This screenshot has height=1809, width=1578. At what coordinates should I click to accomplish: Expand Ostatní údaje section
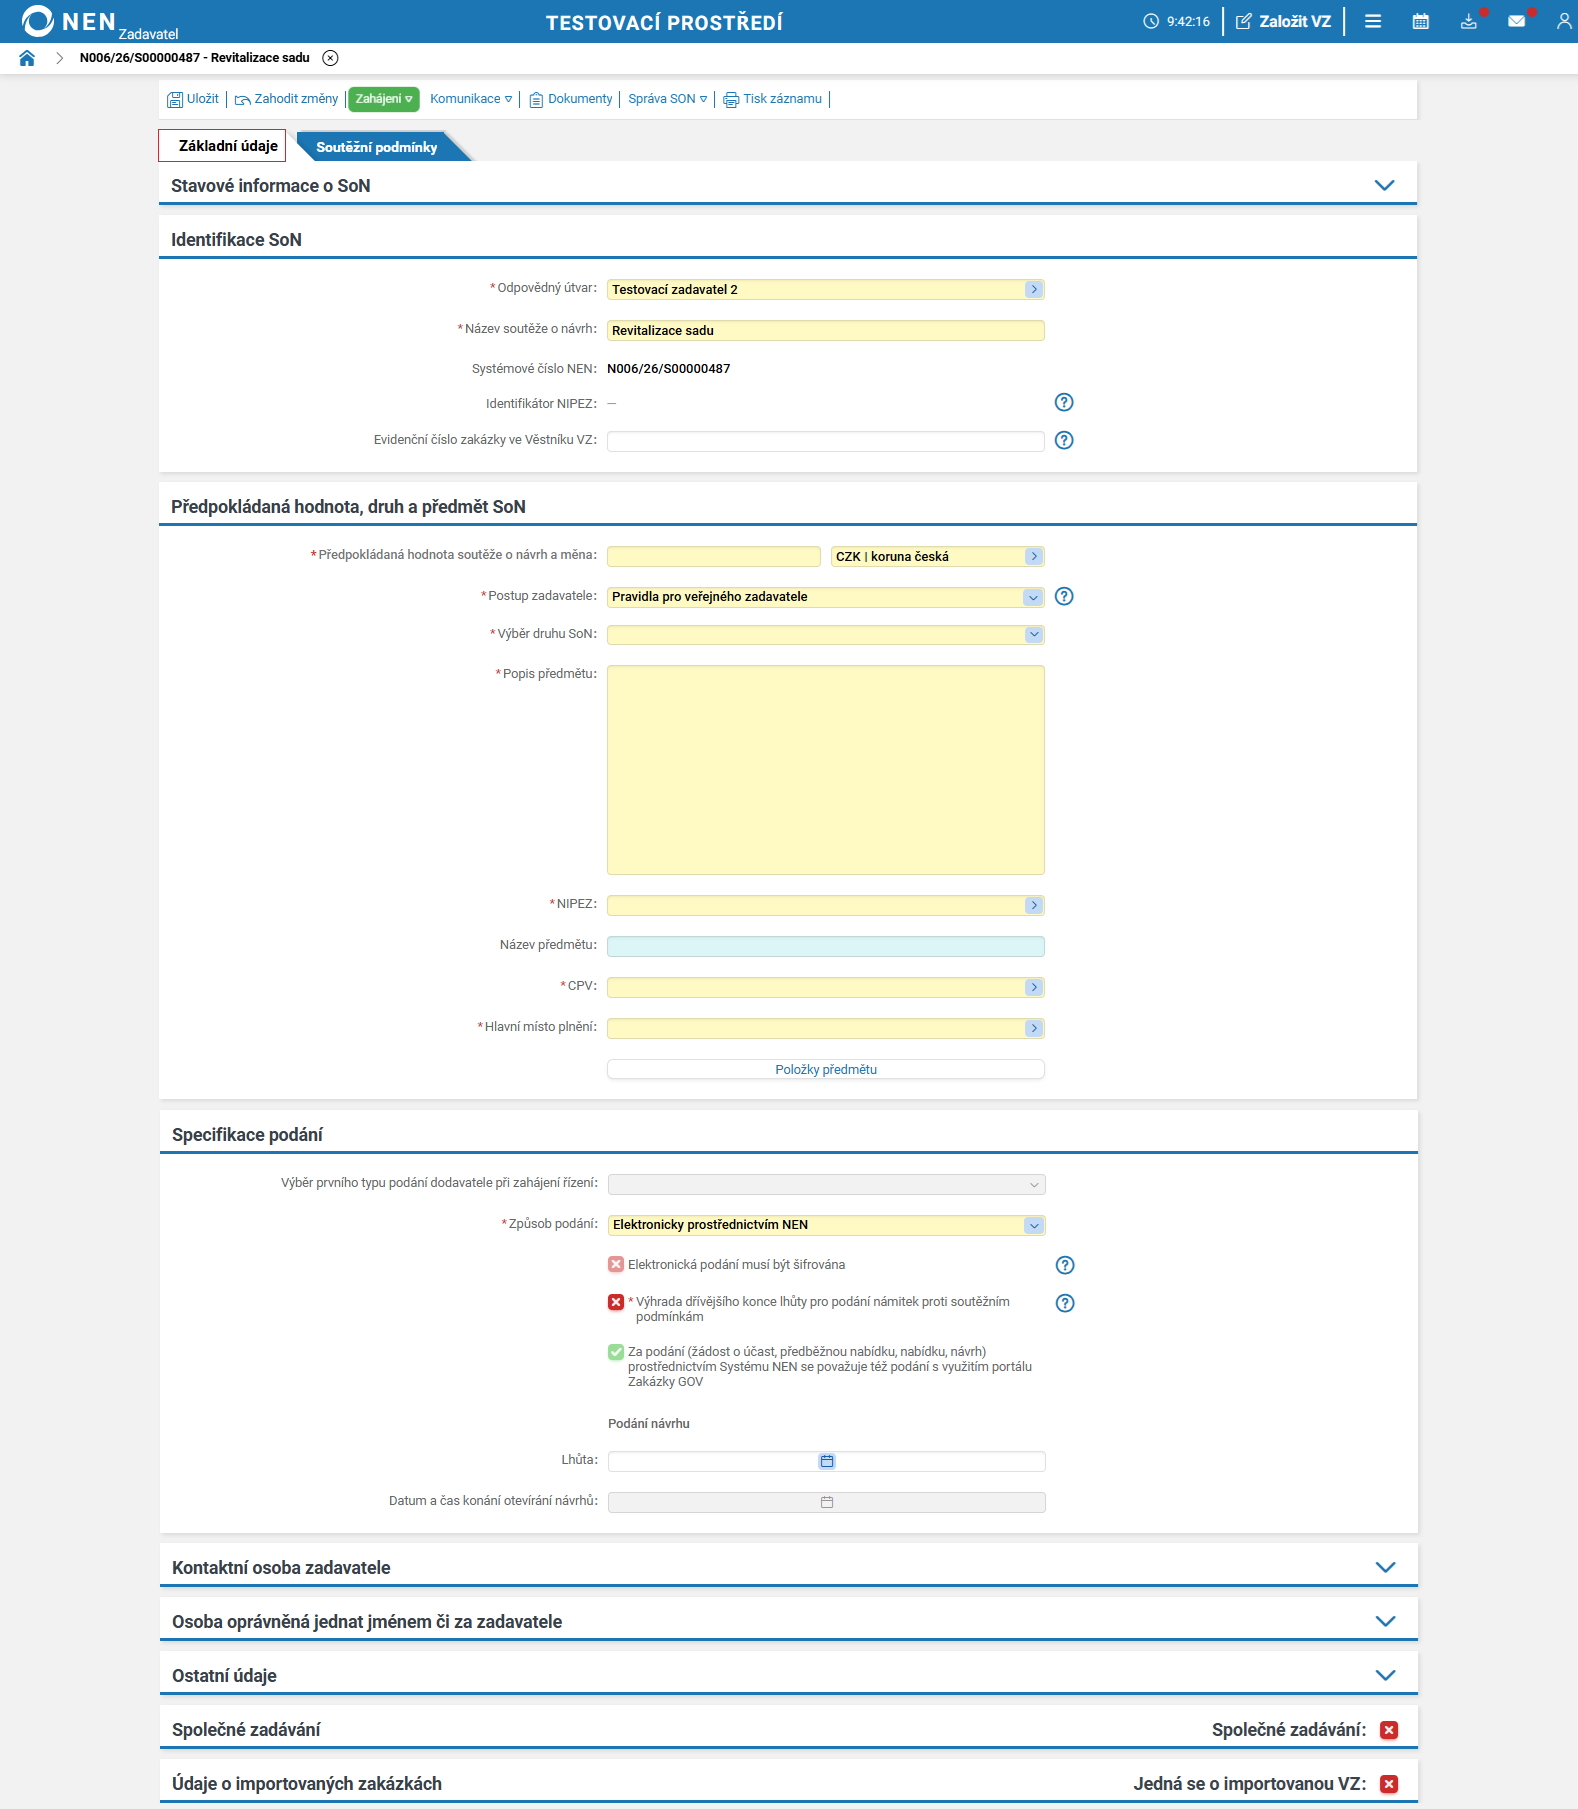[x=1385, y=1675]
